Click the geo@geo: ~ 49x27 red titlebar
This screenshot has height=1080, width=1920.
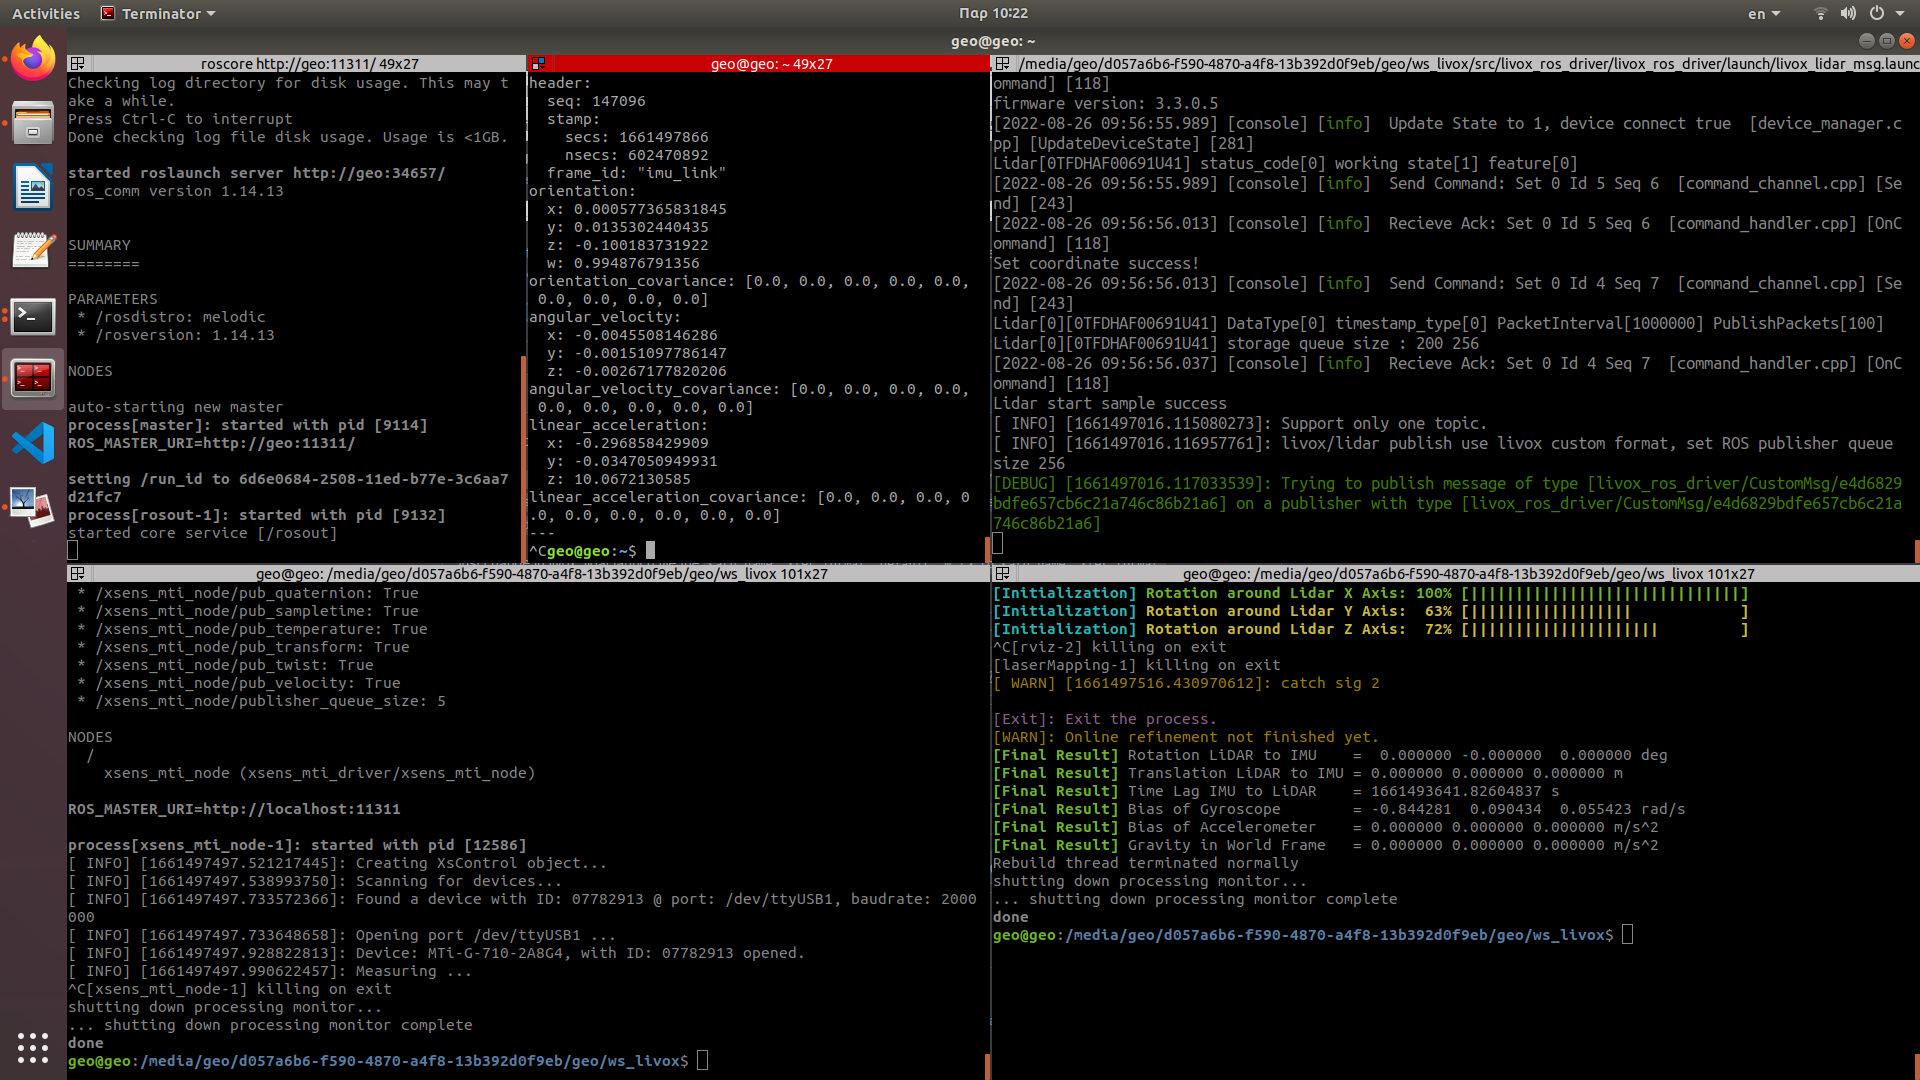coord(771,64)
